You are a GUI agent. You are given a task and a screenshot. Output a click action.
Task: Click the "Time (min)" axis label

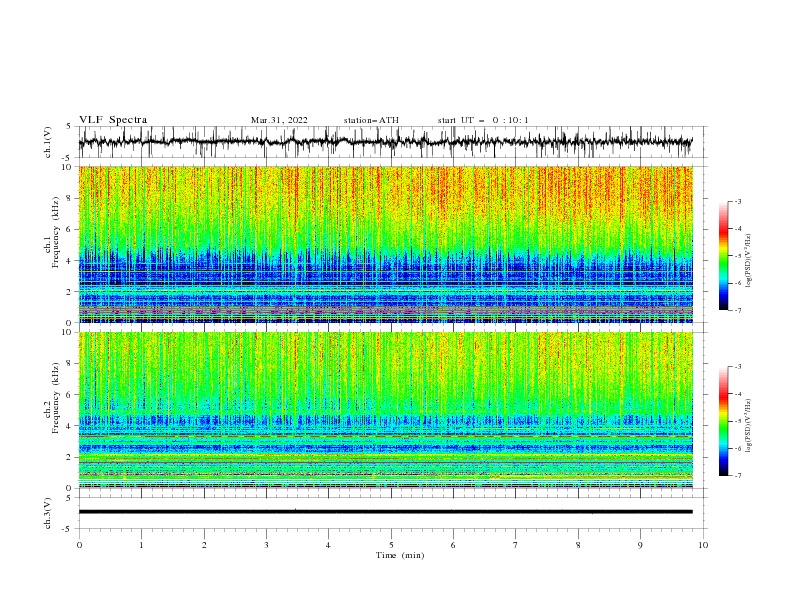coord(400,555)
